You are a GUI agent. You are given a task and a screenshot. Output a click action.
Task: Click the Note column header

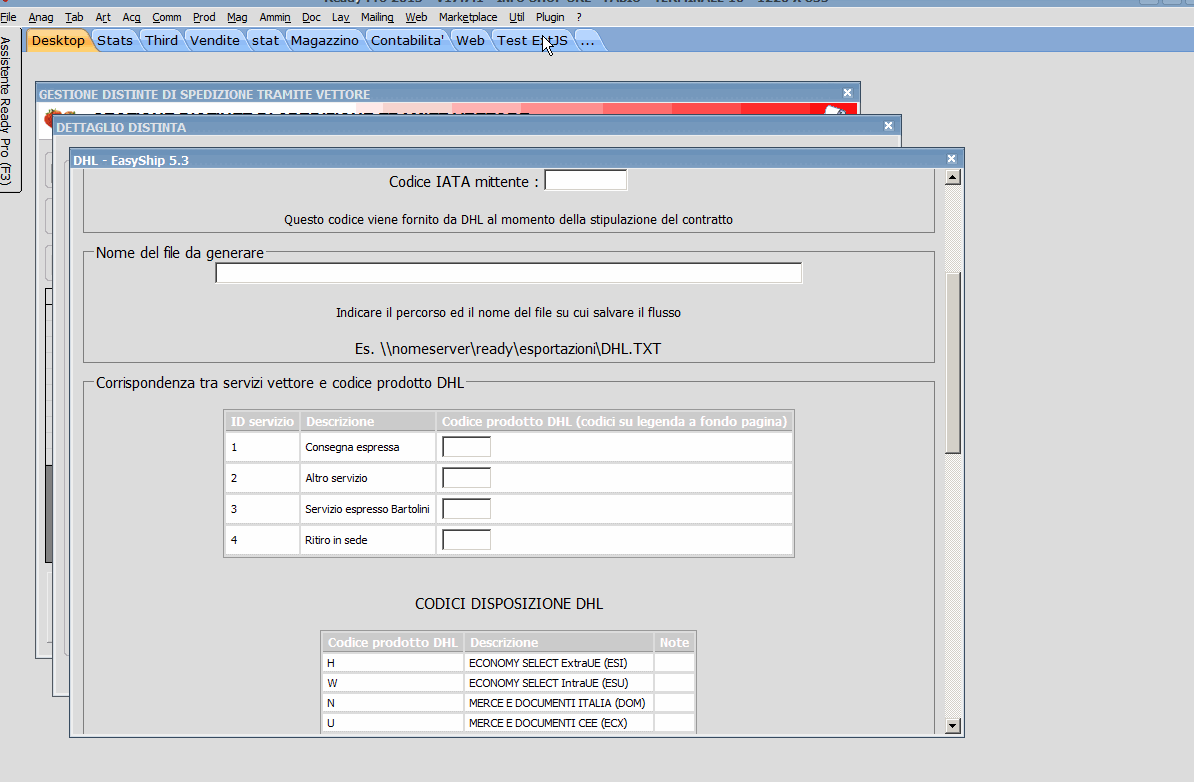point(674,642)
